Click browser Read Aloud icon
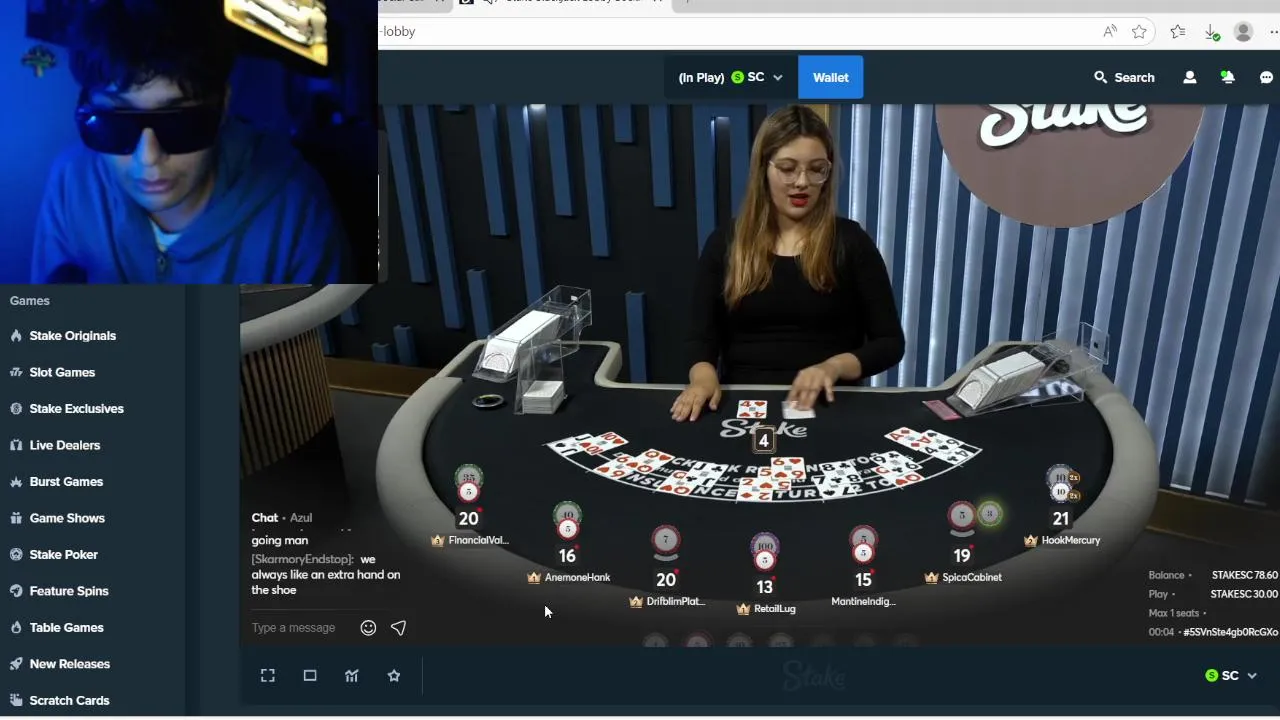Image resolution: width=1280 pixels, height=720 pixels. tap(1110, 32)
